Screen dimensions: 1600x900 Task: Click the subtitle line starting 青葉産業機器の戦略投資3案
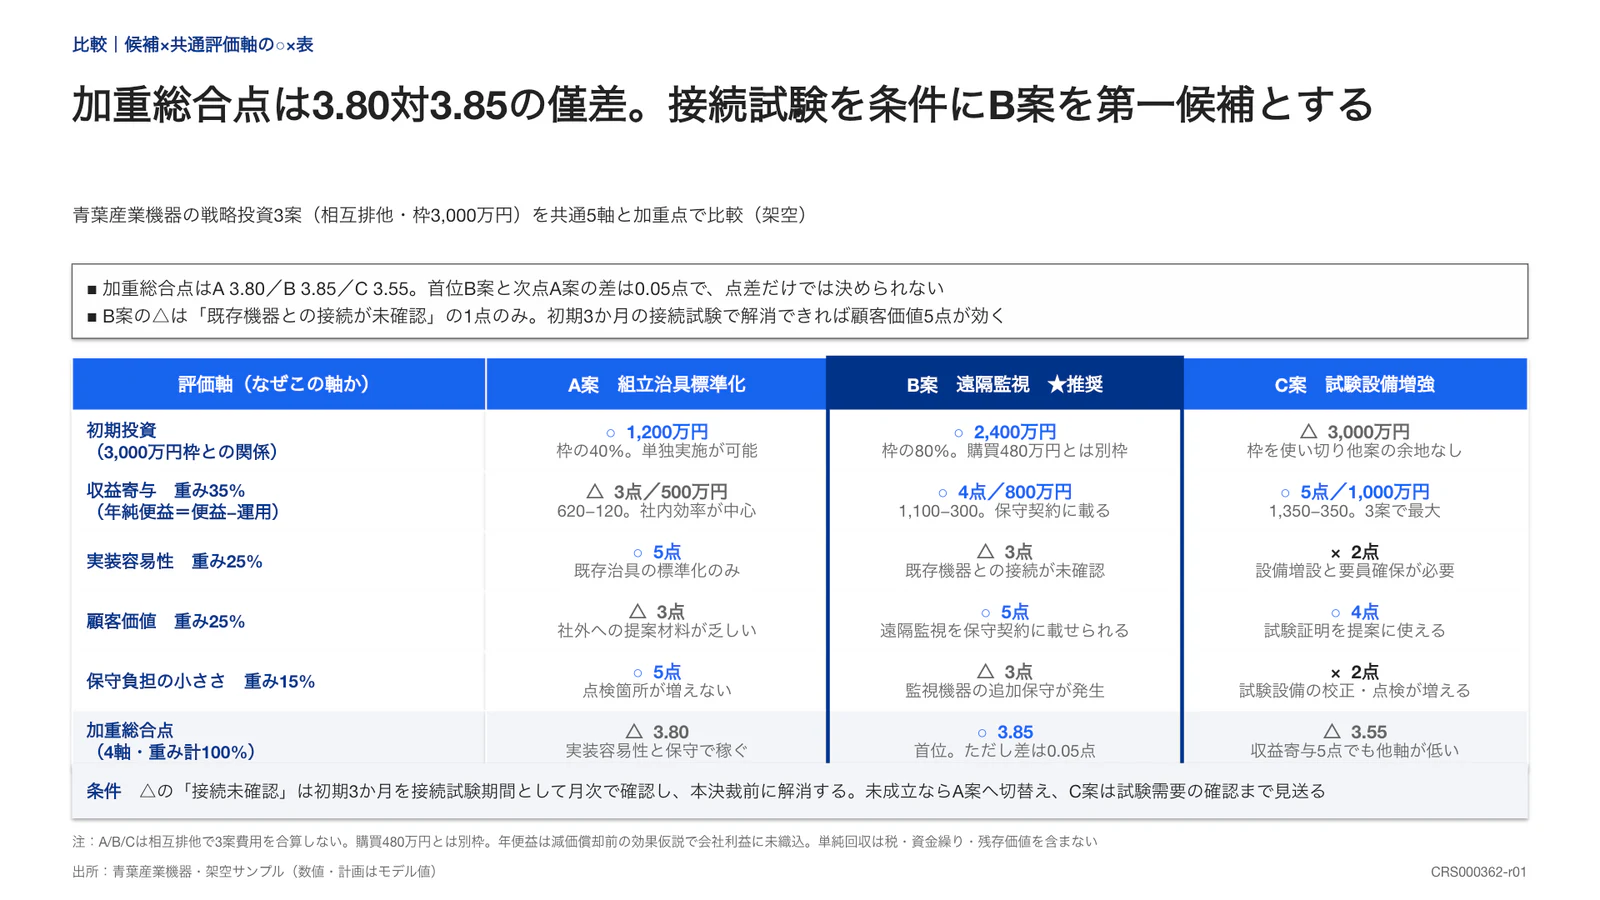440,215
